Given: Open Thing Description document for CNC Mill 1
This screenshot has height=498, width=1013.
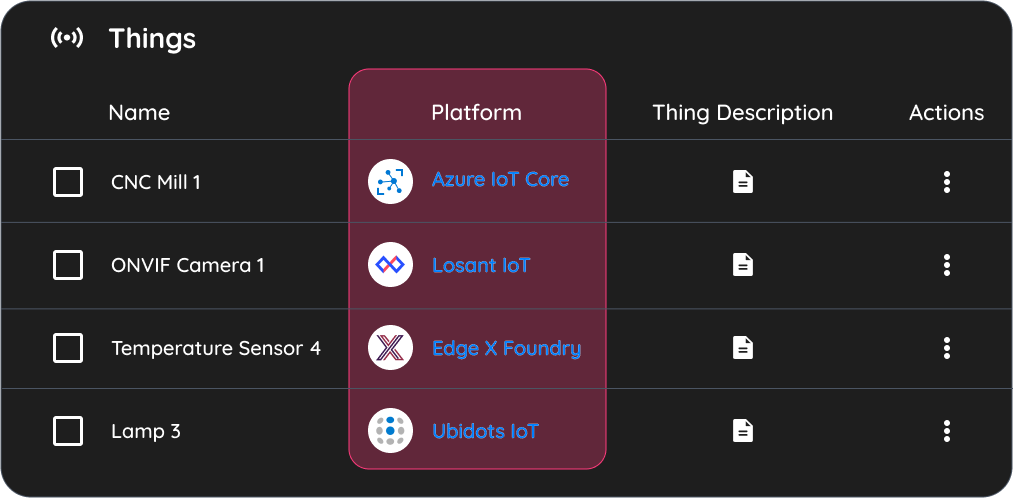Looking at the screenshot, I should coord(742,182).
